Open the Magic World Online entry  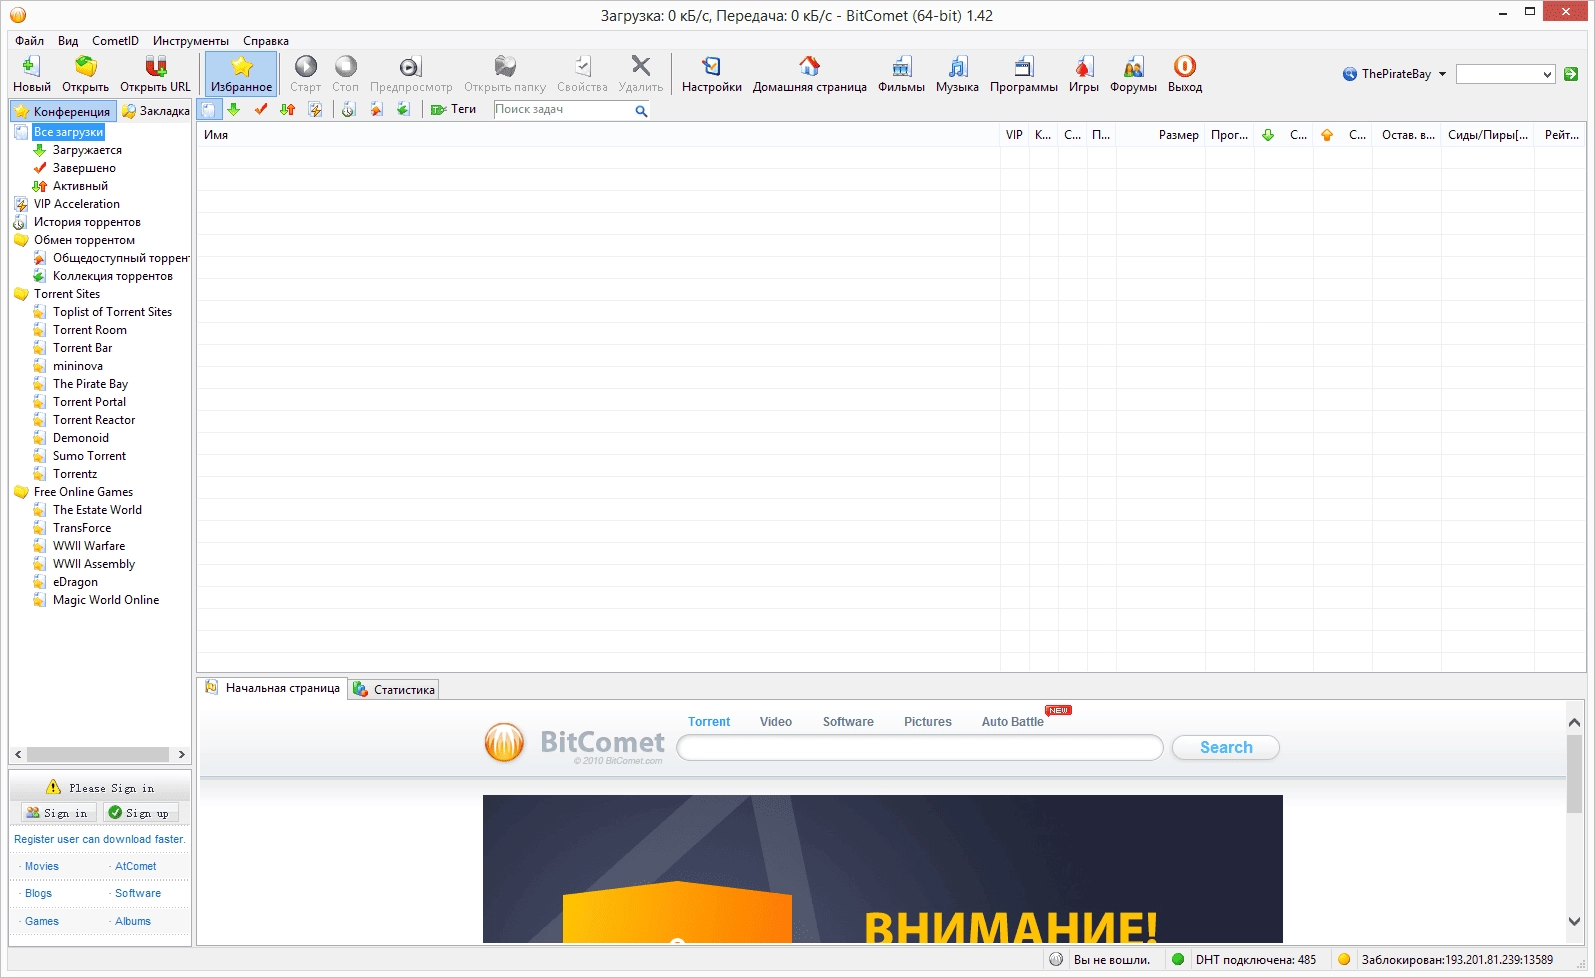point(106,600)
